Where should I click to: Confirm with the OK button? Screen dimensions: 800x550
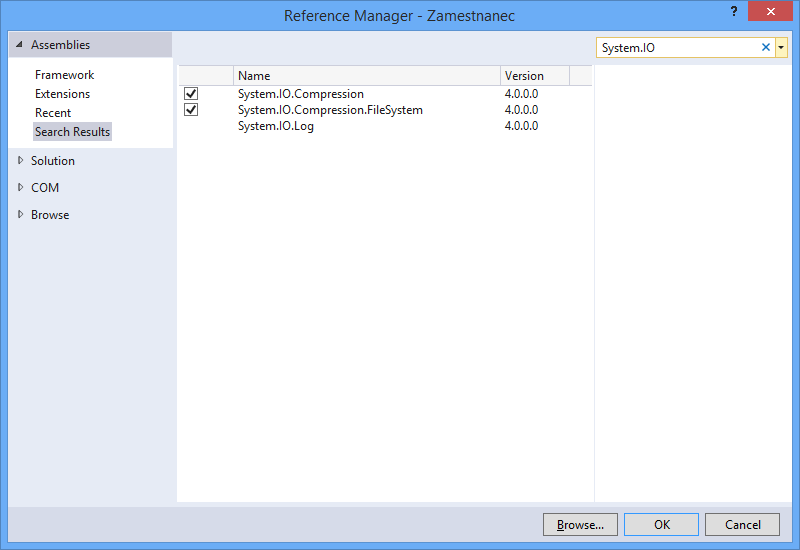[661, 524]
